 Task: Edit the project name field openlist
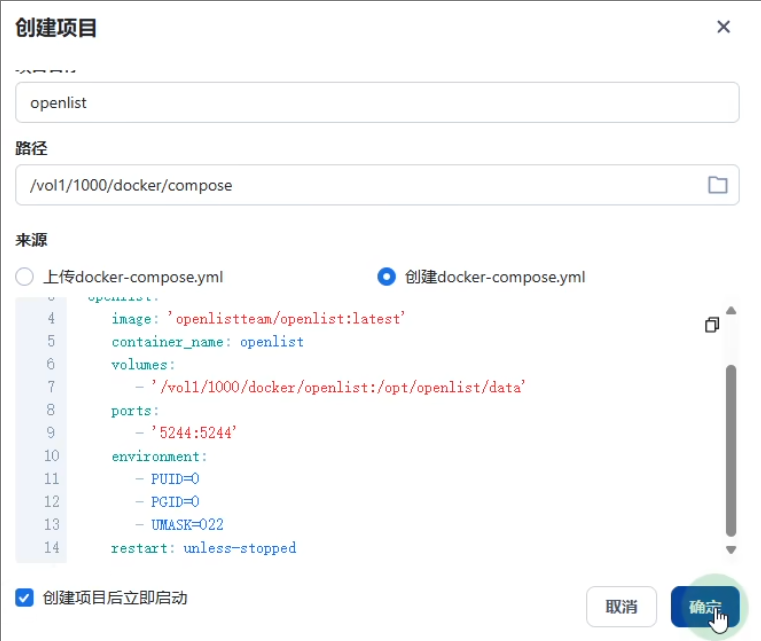(x=377, y=102)
